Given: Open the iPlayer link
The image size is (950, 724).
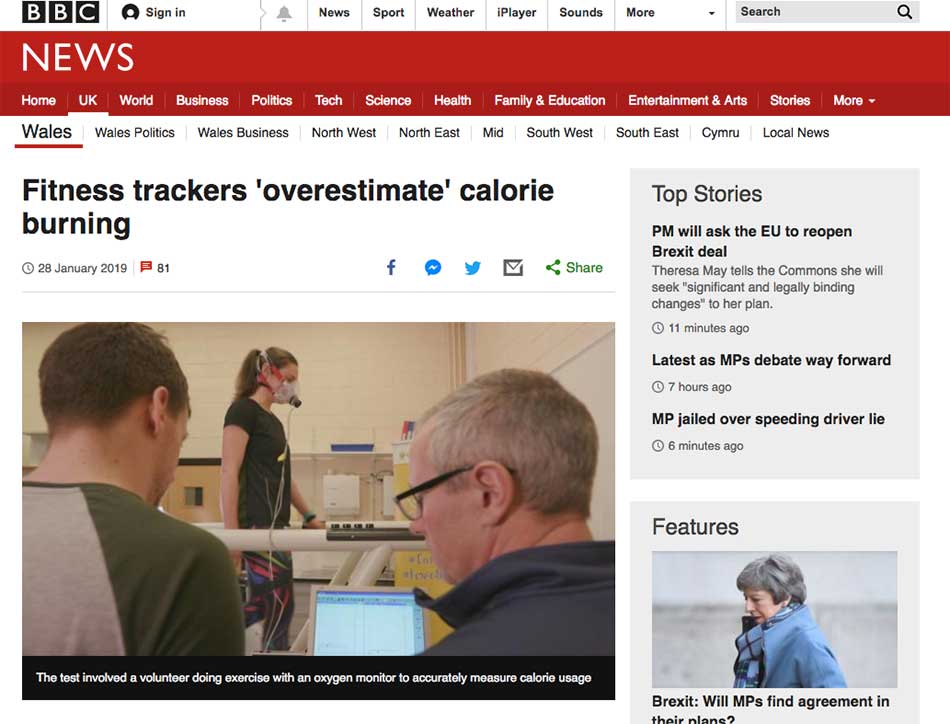Looking at the screenshot, I should tap(517, 12).
